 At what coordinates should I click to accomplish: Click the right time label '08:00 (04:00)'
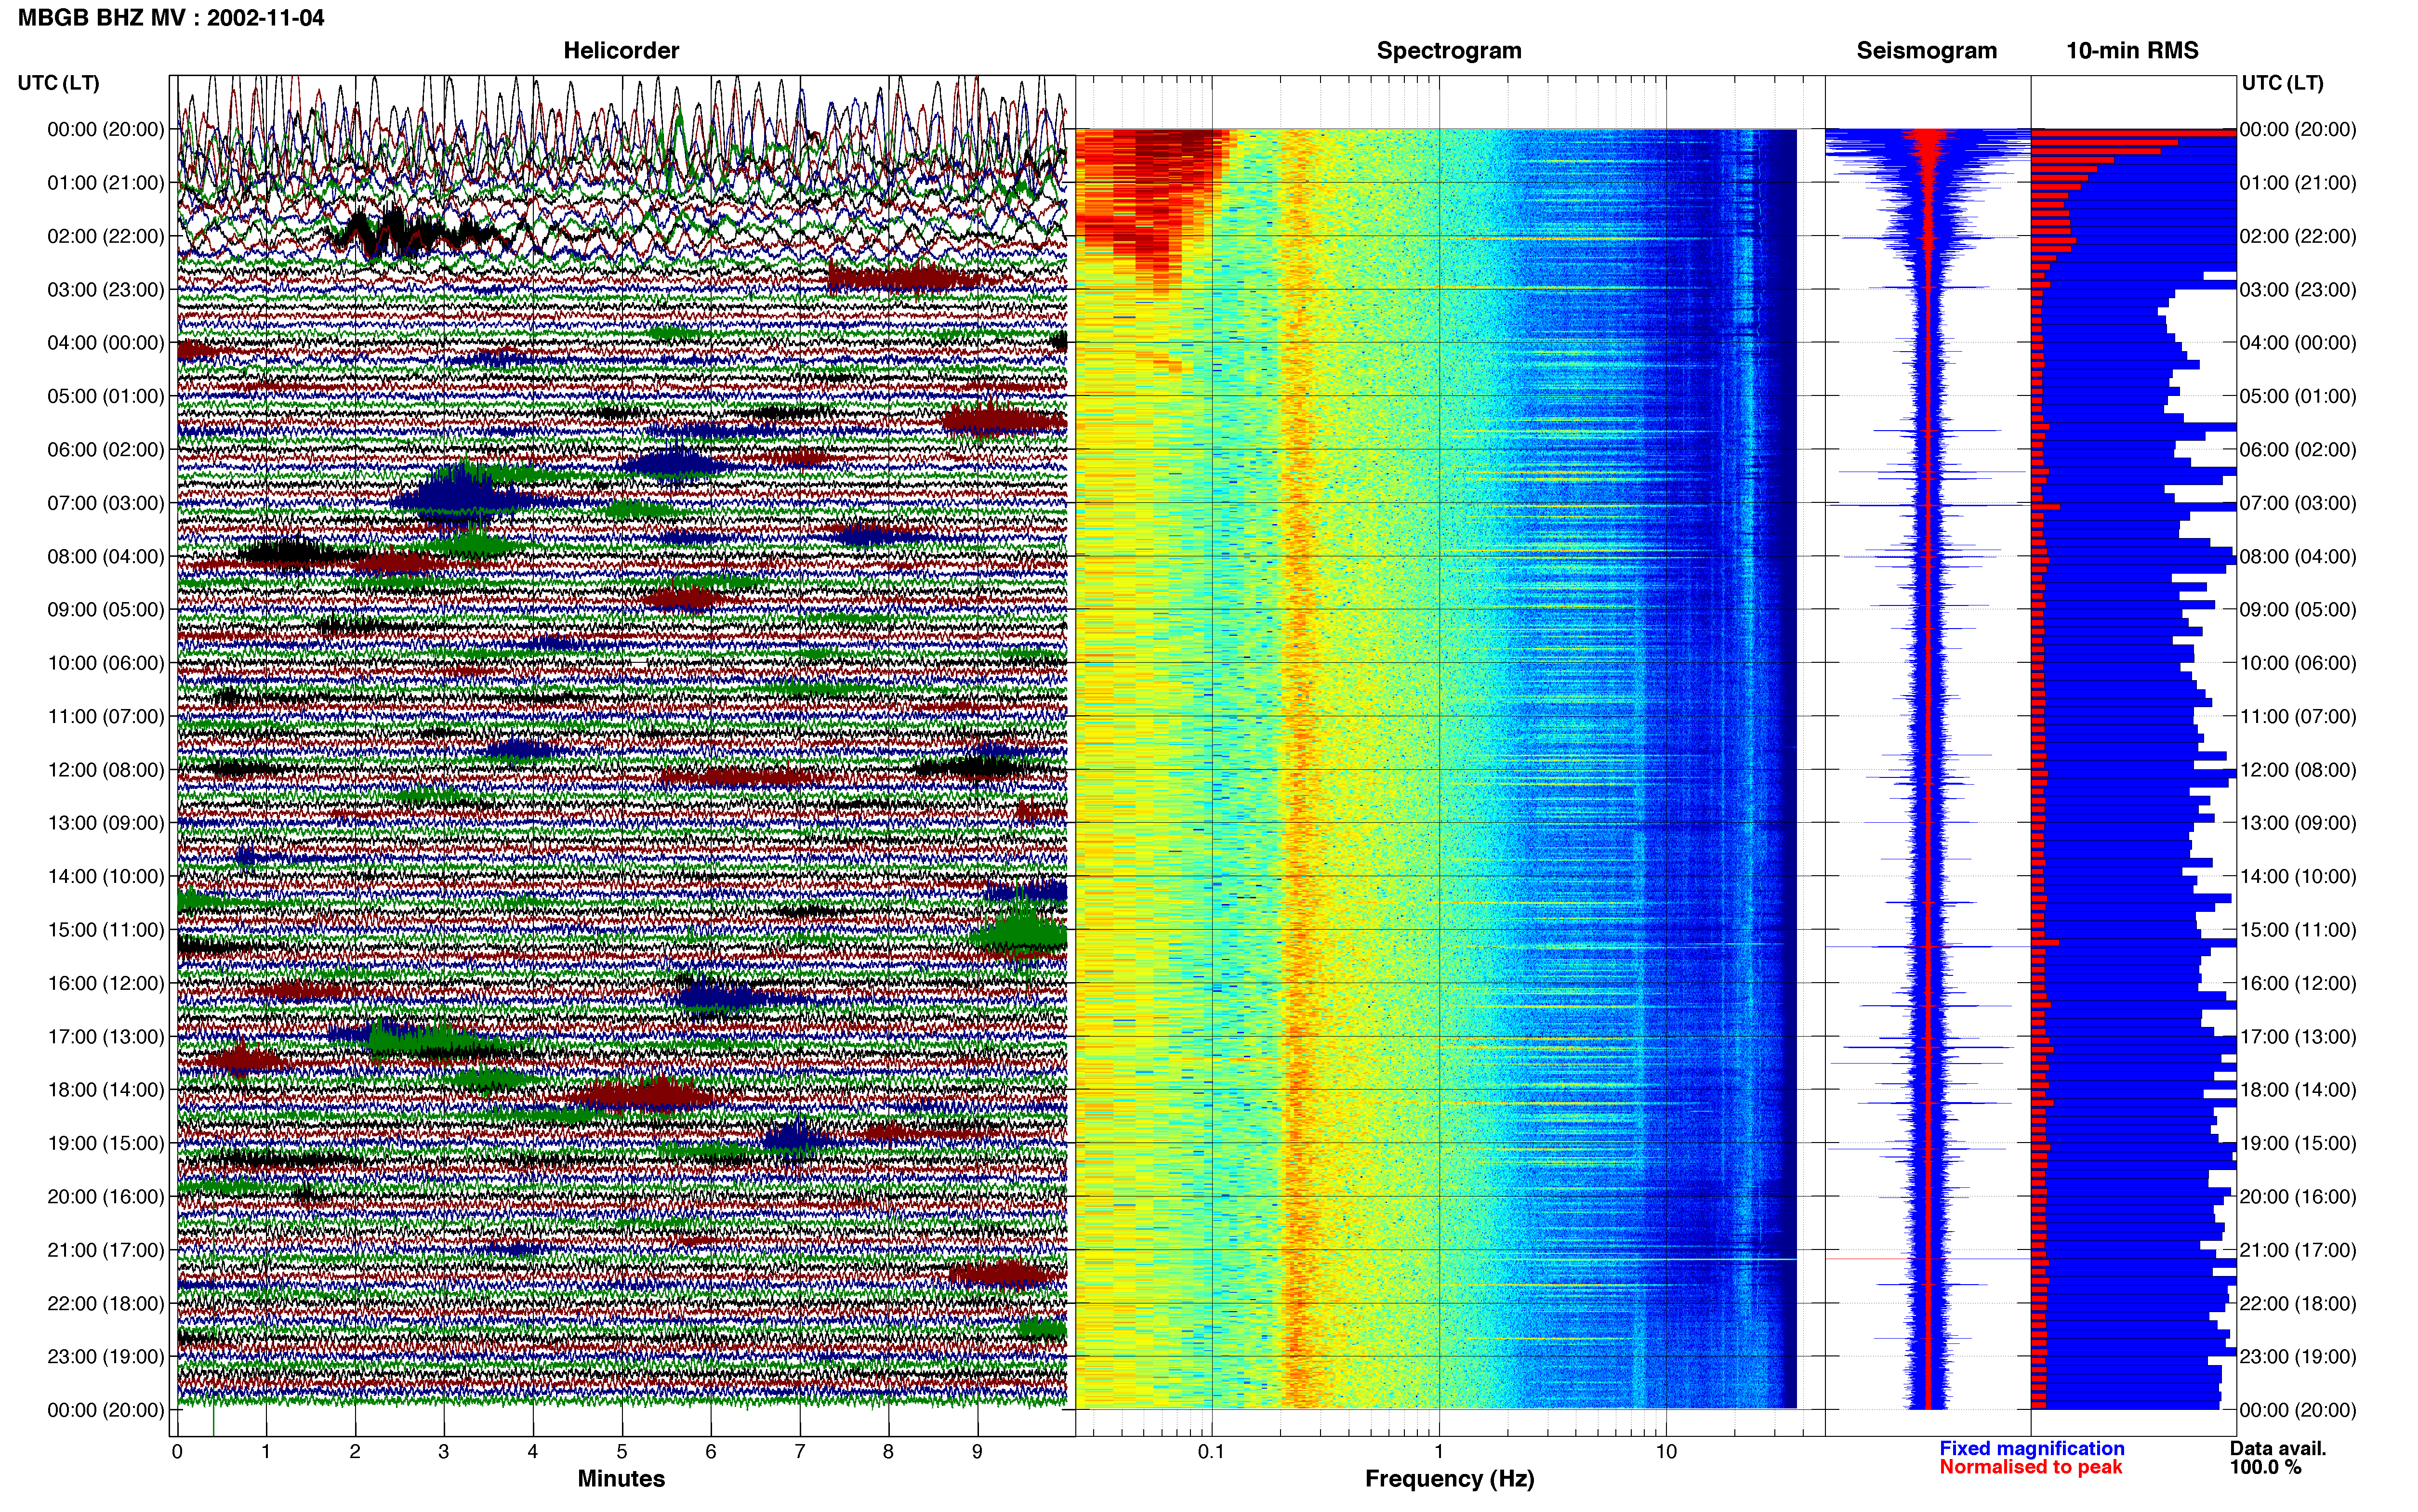[x=2298, y=557]
